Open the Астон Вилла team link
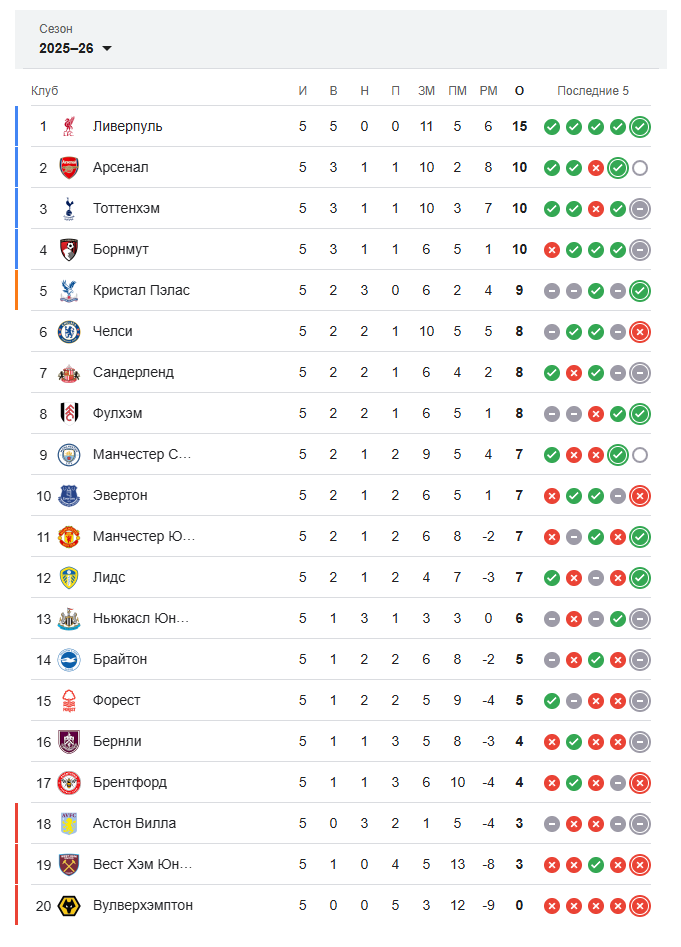 (134, 823)
